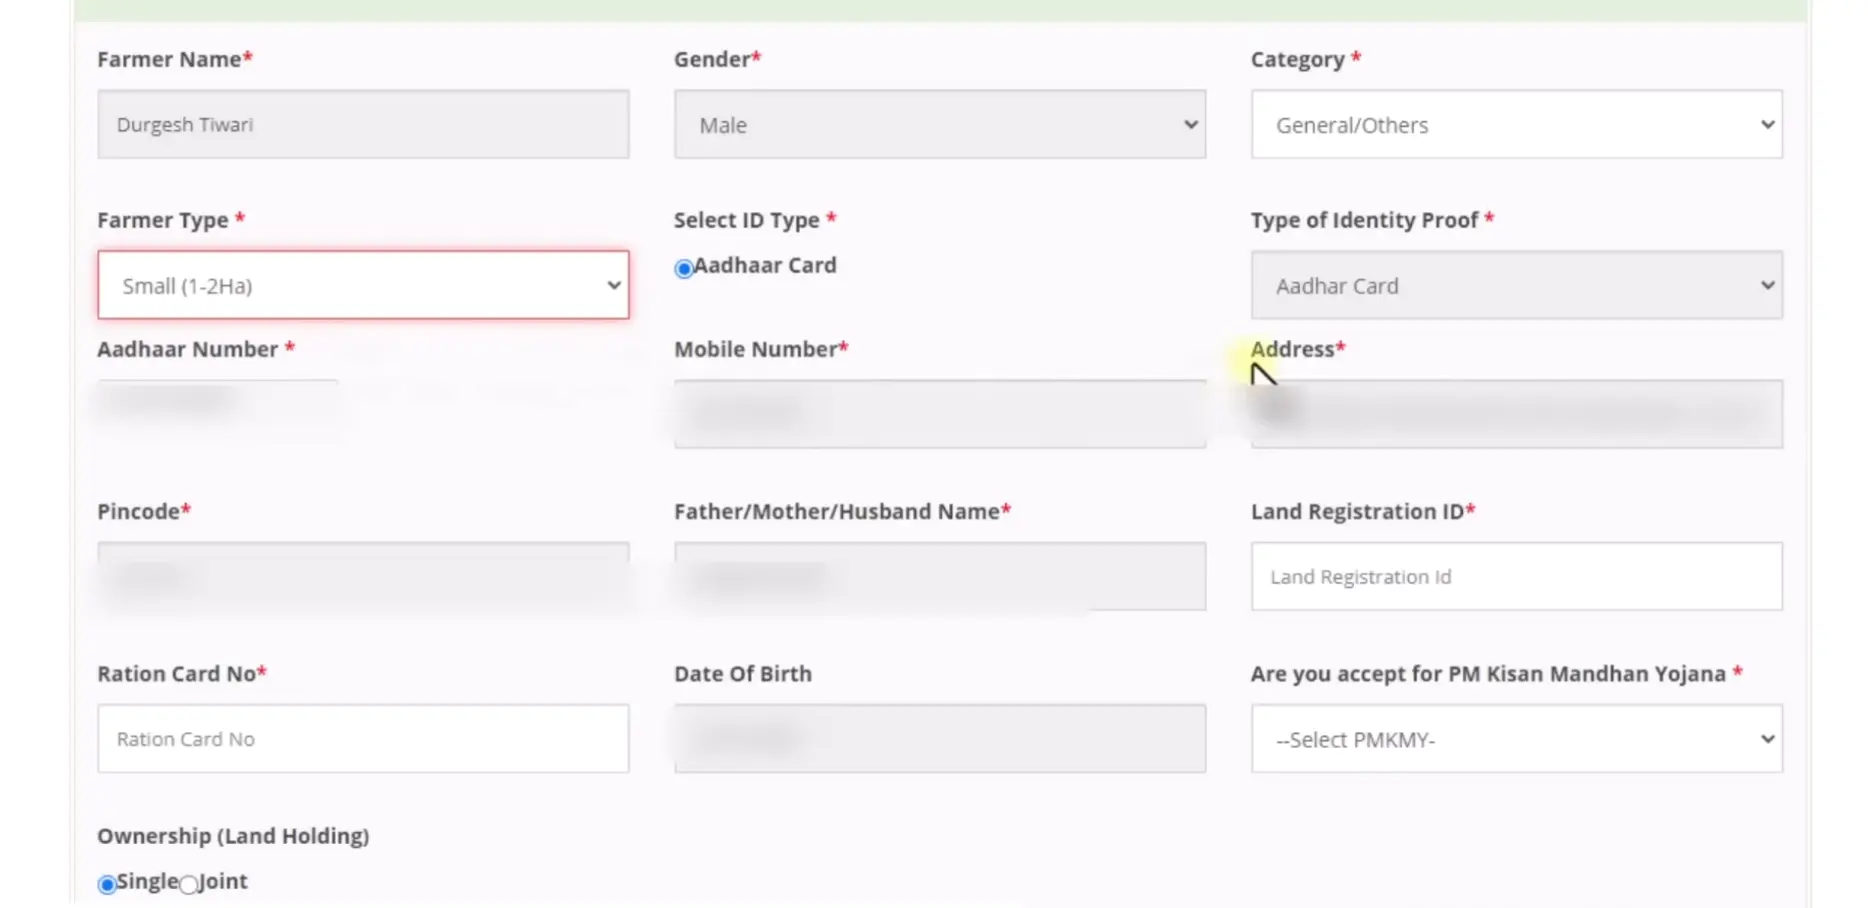
Task: Expand the --Select PMKMY- dropdown
Action: (1515, 739)
